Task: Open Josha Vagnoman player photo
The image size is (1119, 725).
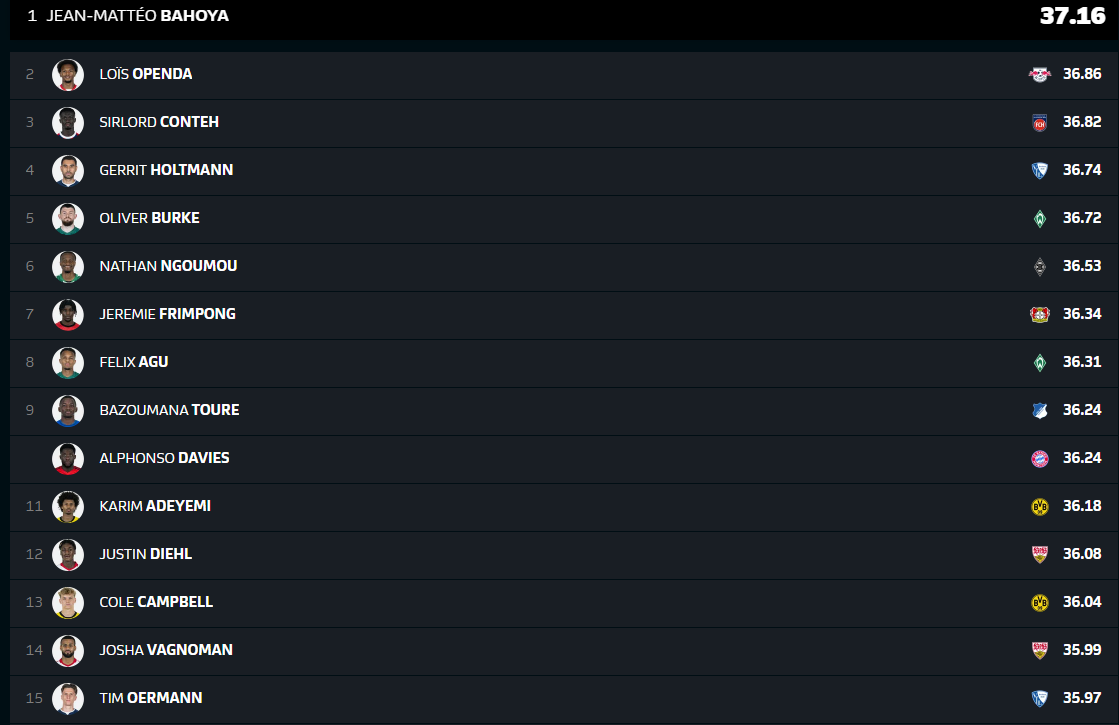Action: 68,651
